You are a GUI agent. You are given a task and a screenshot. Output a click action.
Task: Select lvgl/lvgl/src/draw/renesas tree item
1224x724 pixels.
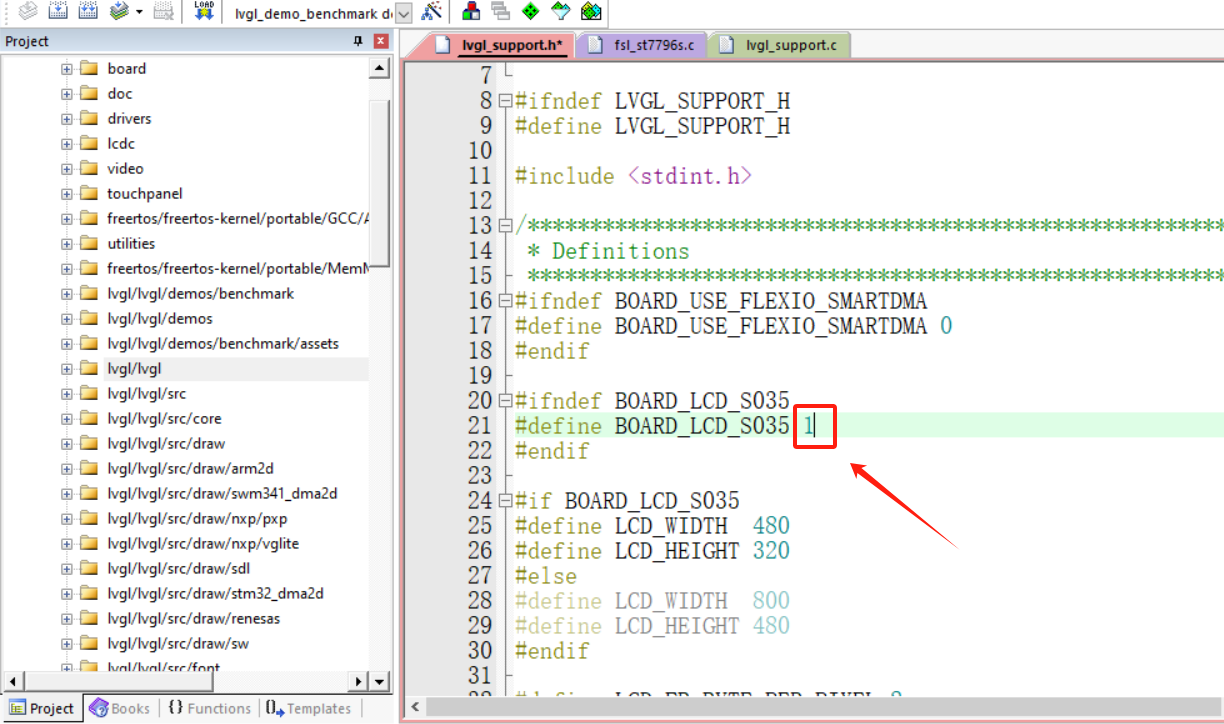point(193,619)
